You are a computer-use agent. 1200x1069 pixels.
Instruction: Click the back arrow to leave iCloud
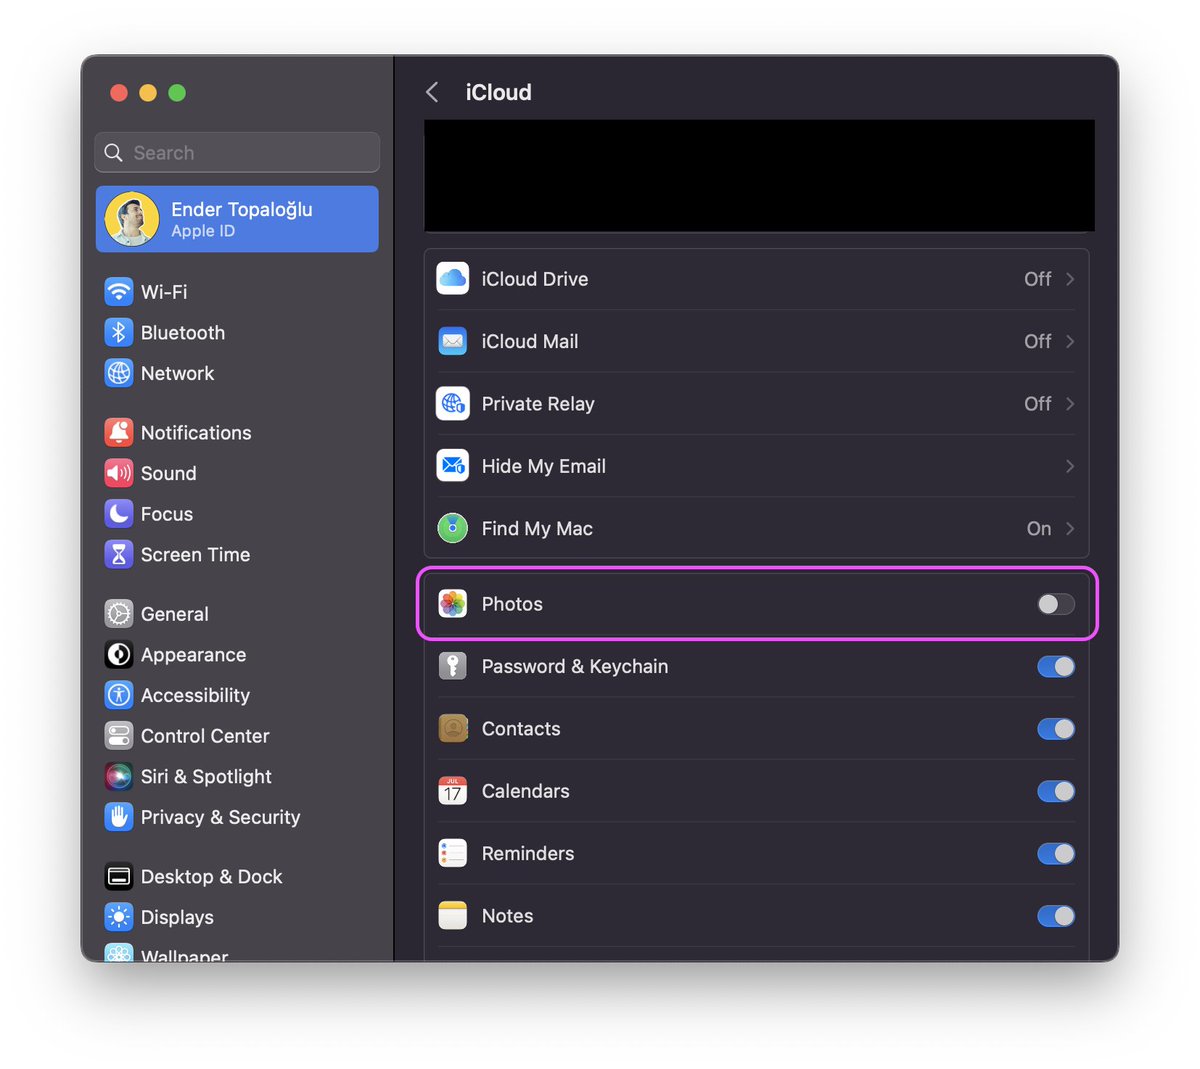point(431,91)
